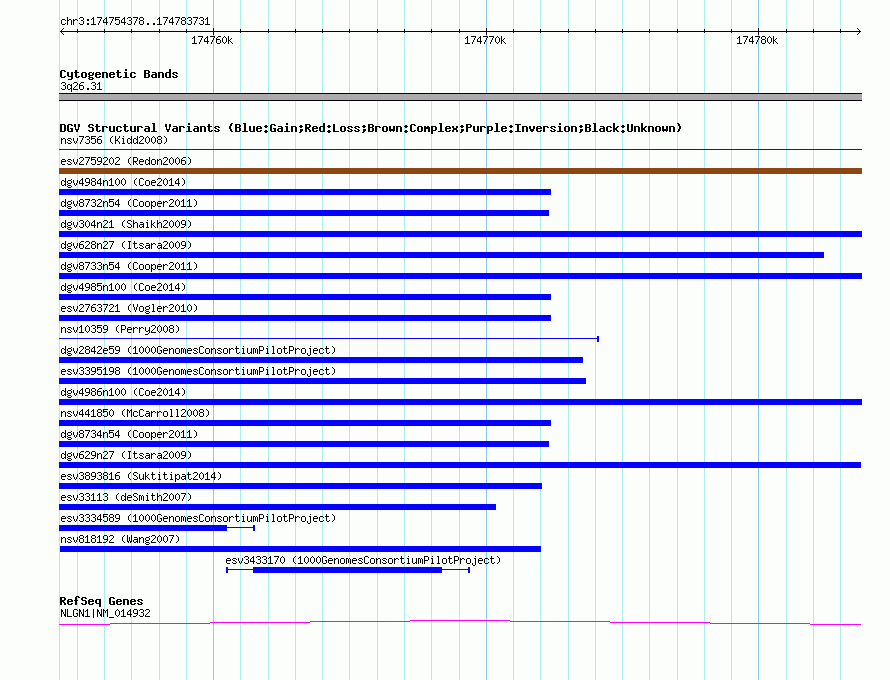Open variant nsv7356 (Kidd2008) label
This screenshot has width=890, height=680.
[114, 140]
